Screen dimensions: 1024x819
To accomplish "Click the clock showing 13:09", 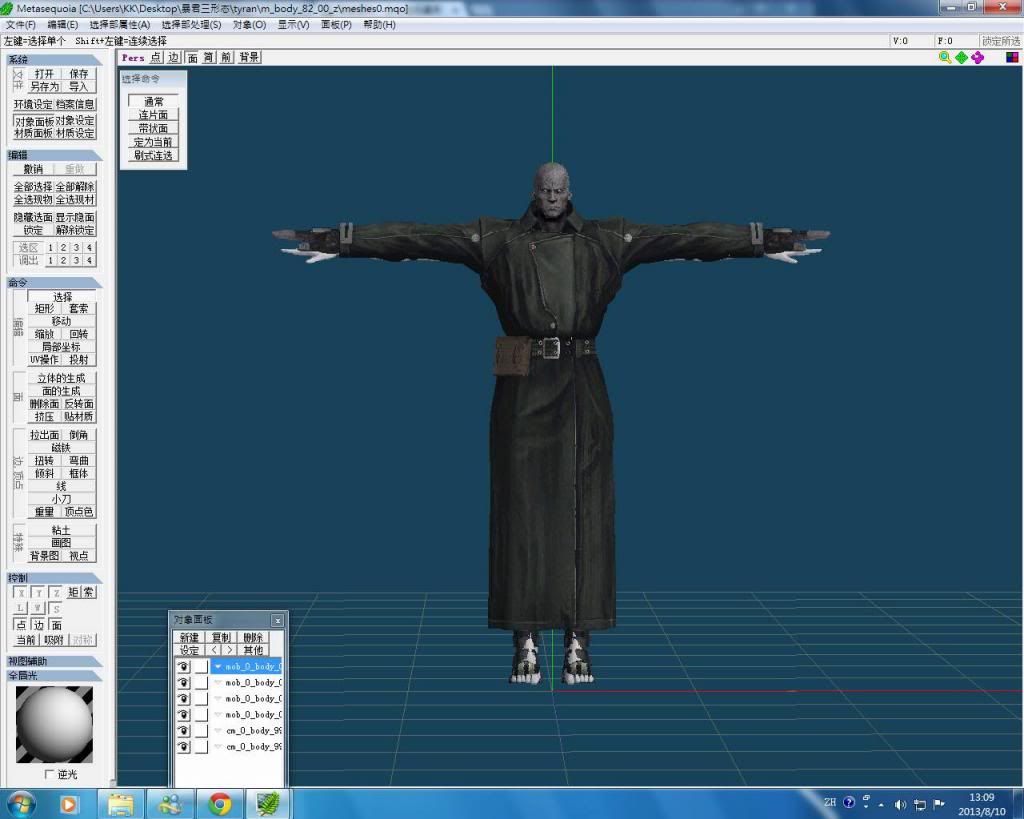I will point(982,797).
